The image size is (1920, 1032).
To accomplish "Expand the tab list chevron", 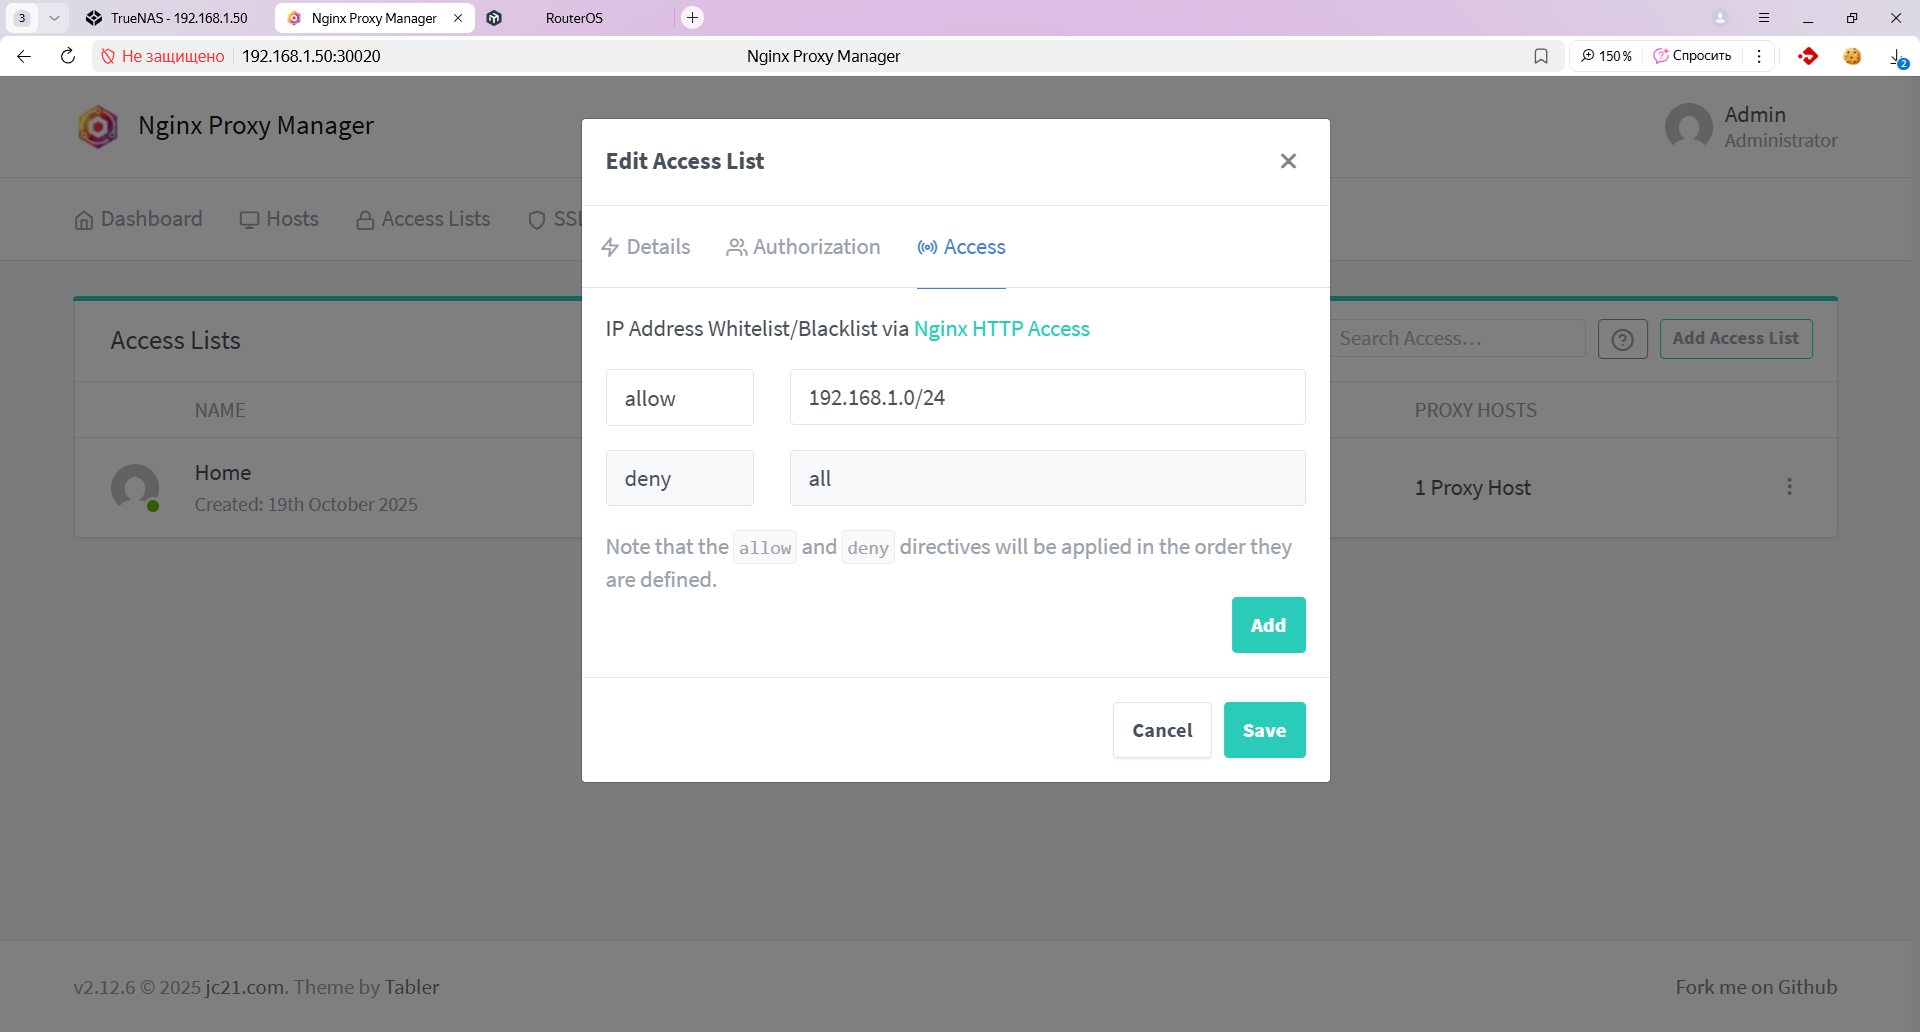I will [x=54, y=18].
